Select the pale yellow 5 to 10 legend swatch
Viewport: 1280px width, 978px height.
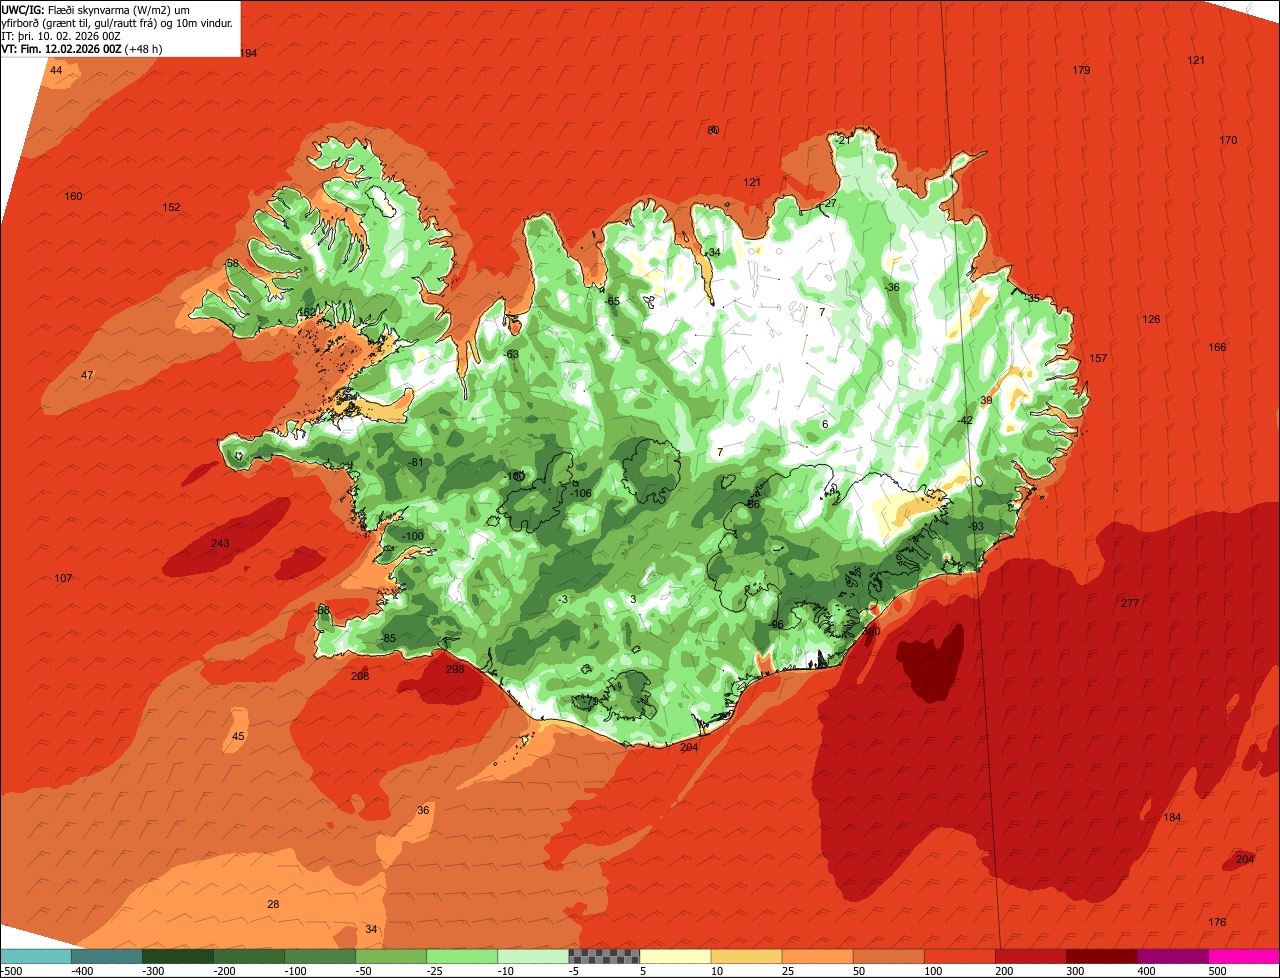tap(675, 956)
